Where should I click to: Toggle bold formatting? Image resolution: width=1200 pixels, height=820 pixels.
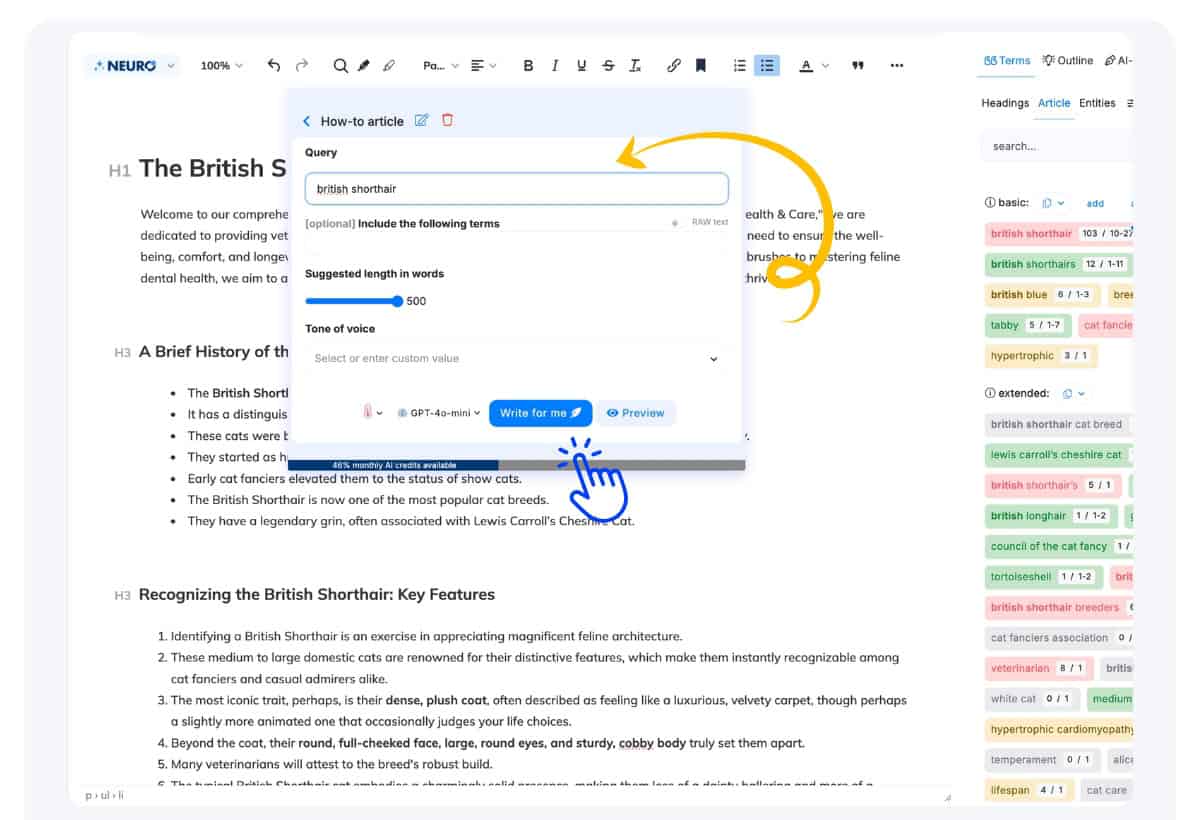(x=528, y=65)
